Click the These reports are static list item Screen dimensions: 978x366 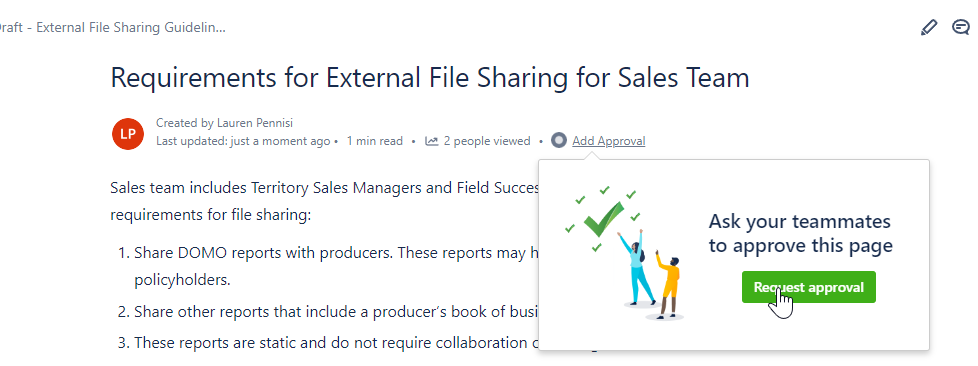pos(336,343)
